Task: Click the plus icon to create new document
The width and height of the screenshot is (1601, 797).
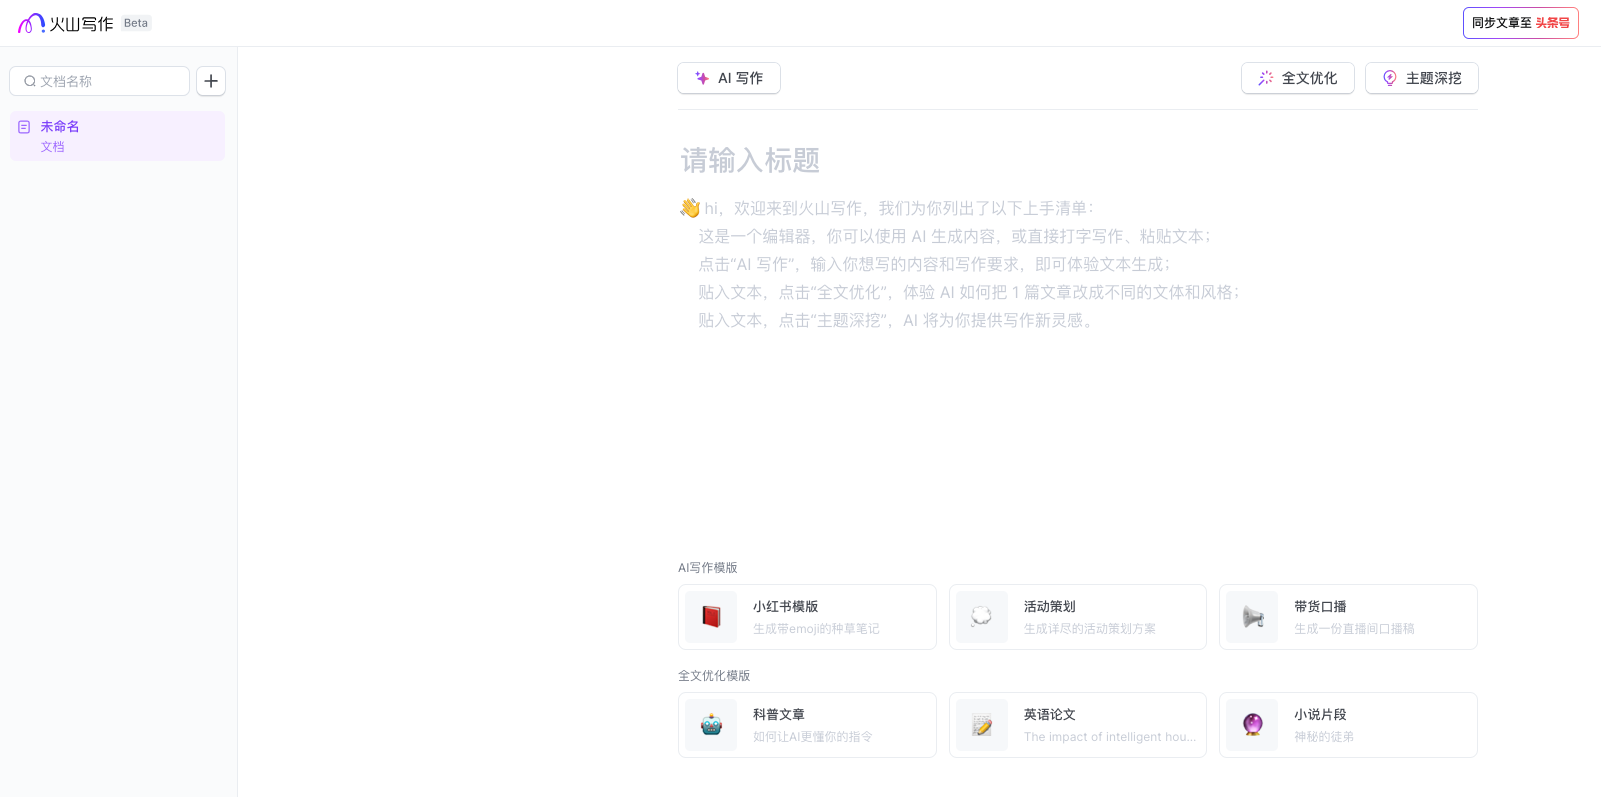Action: (x=211, y=81)
